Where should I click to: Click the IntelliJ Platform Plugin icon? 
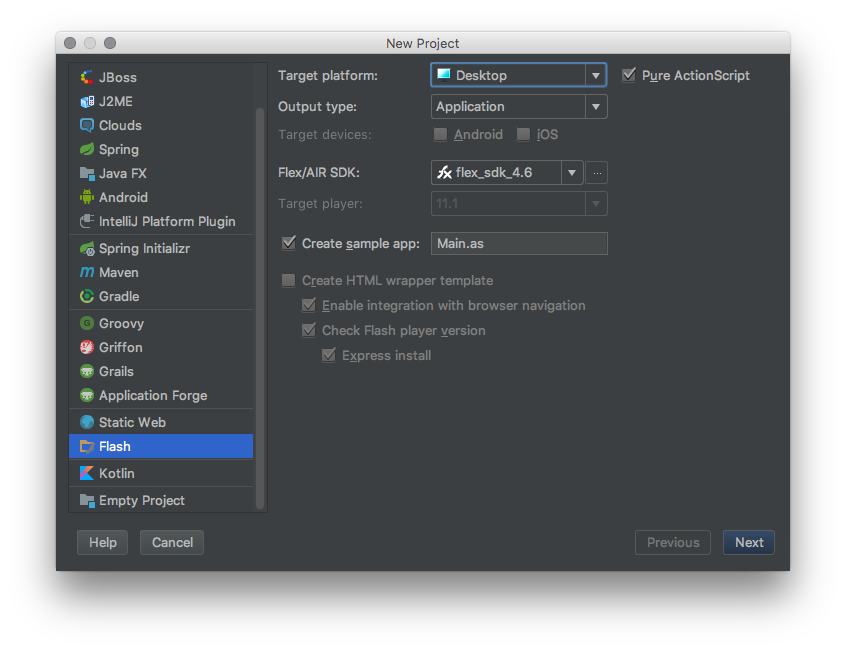point(87,221)
